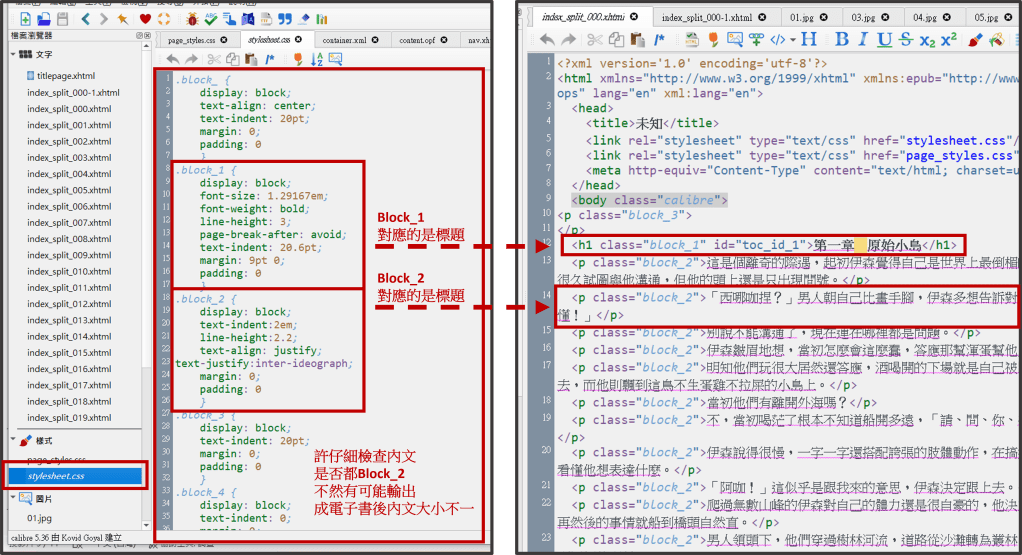Open index_split_005.xhtml in file browser

[69, 190]
